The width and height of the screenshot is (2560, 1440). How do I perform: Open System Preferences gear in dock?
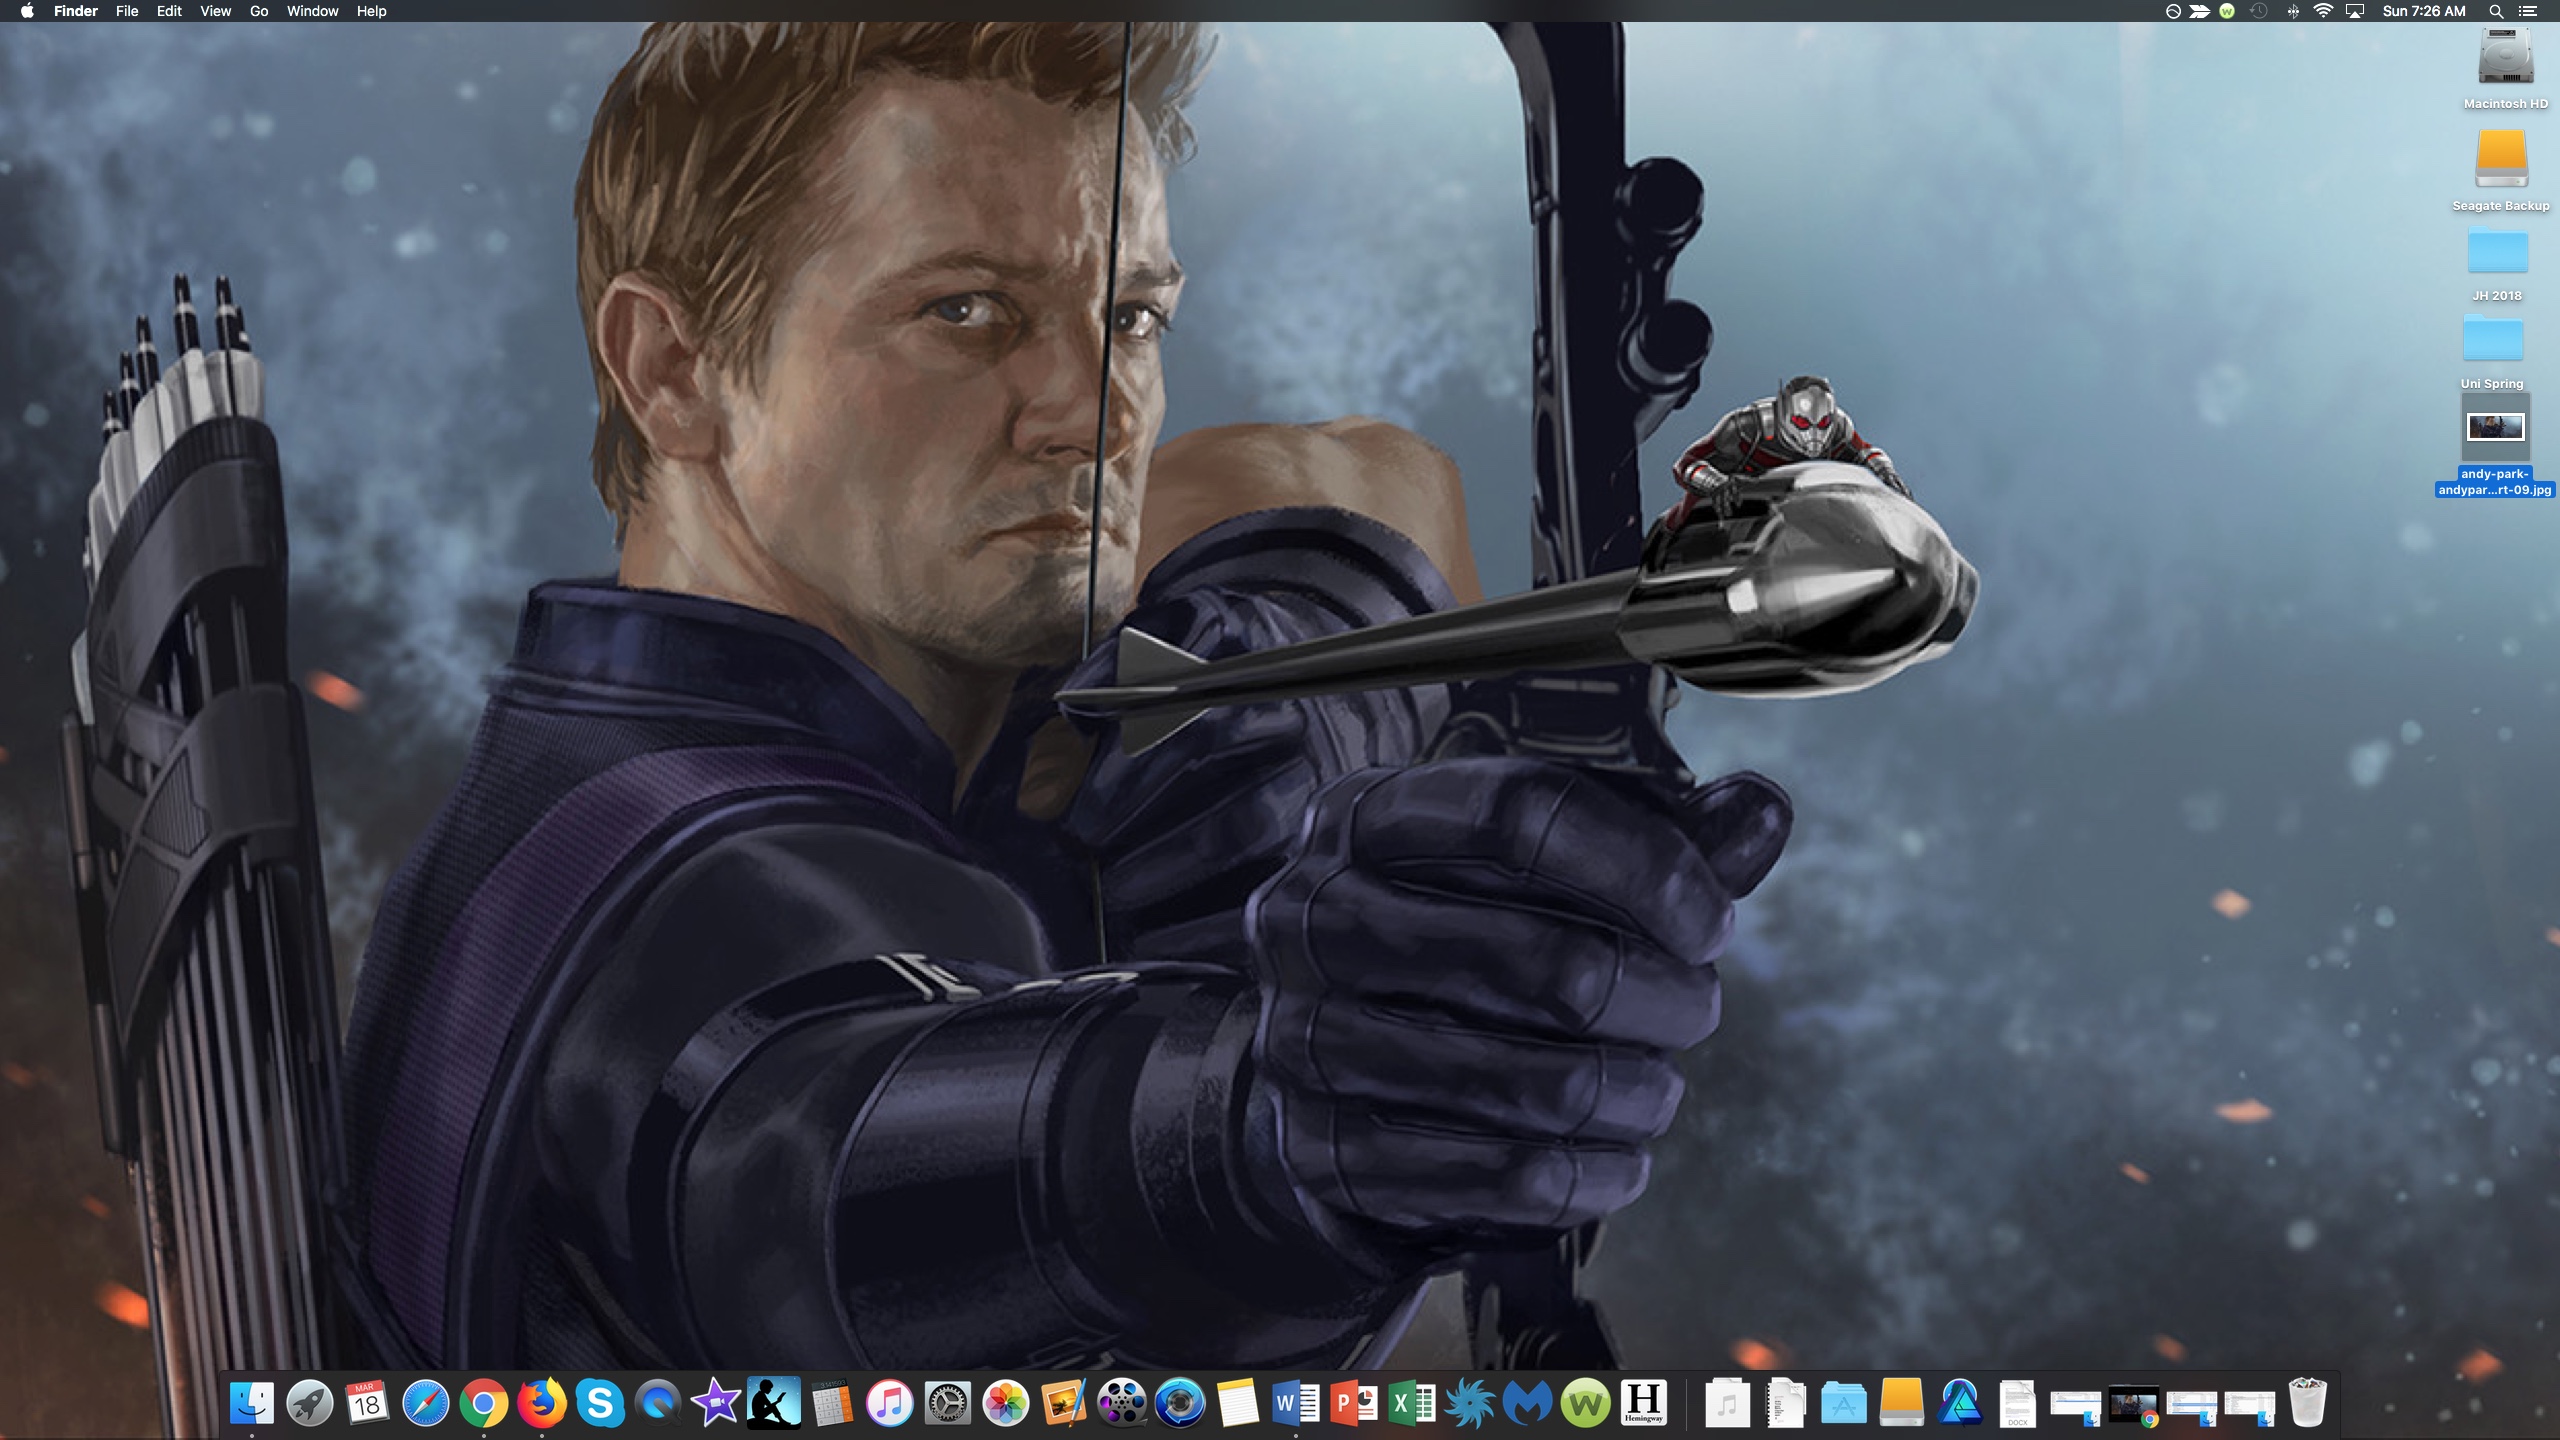[947, 1403]
